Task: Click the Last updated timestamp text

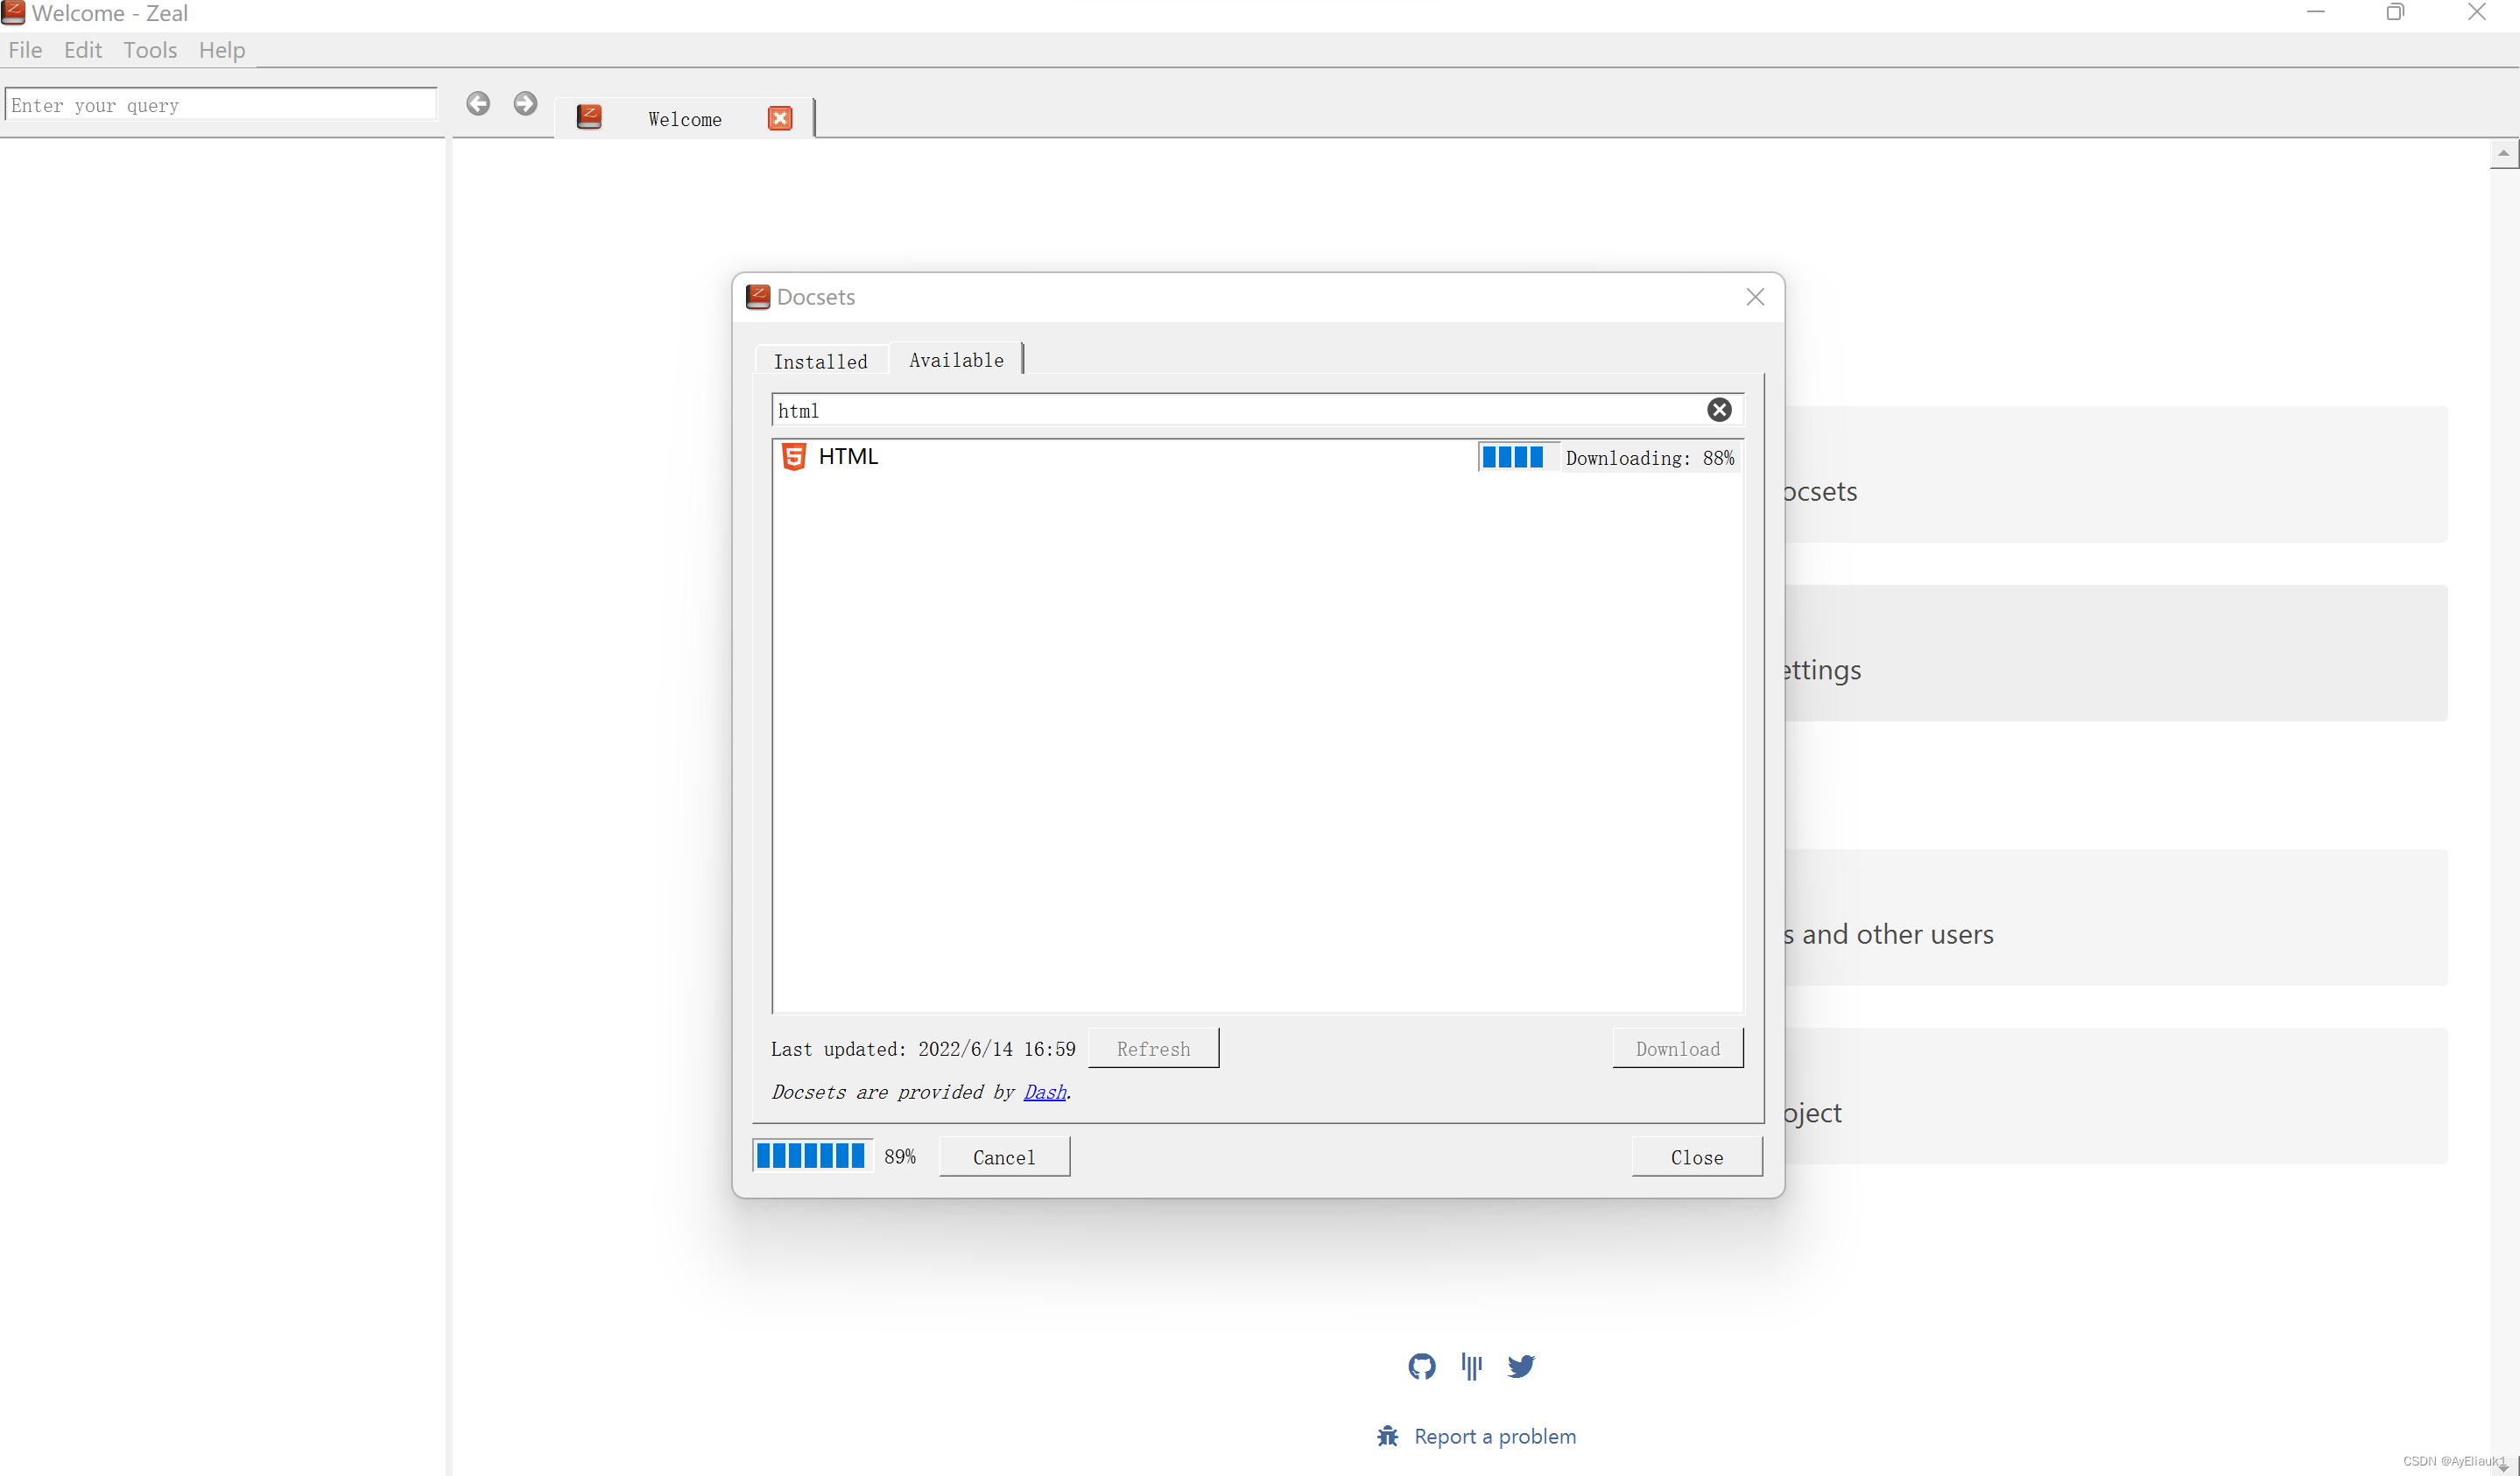Action: pos(923,1048)
